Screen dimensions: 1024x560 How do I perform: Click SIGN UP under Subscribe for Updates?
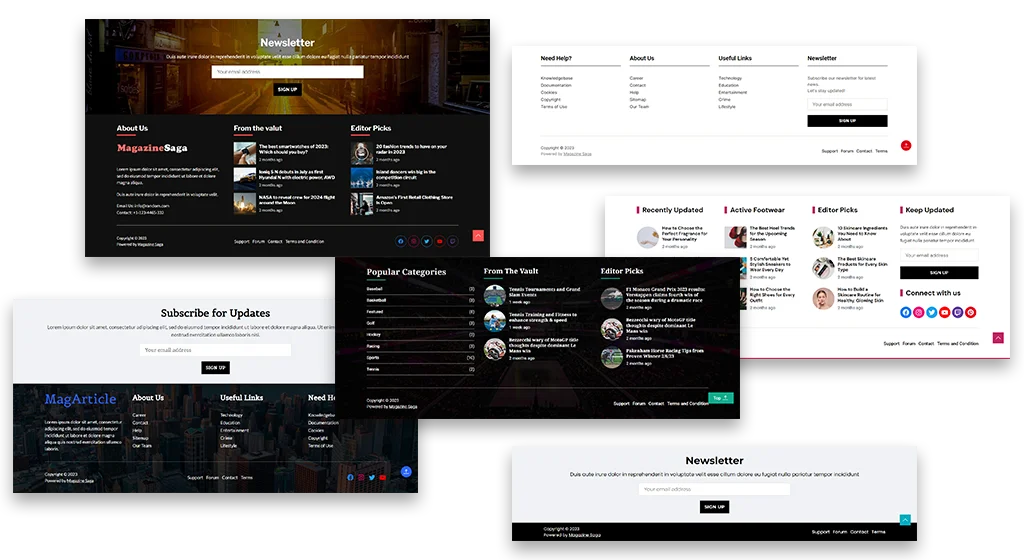[x=216, y=367]
